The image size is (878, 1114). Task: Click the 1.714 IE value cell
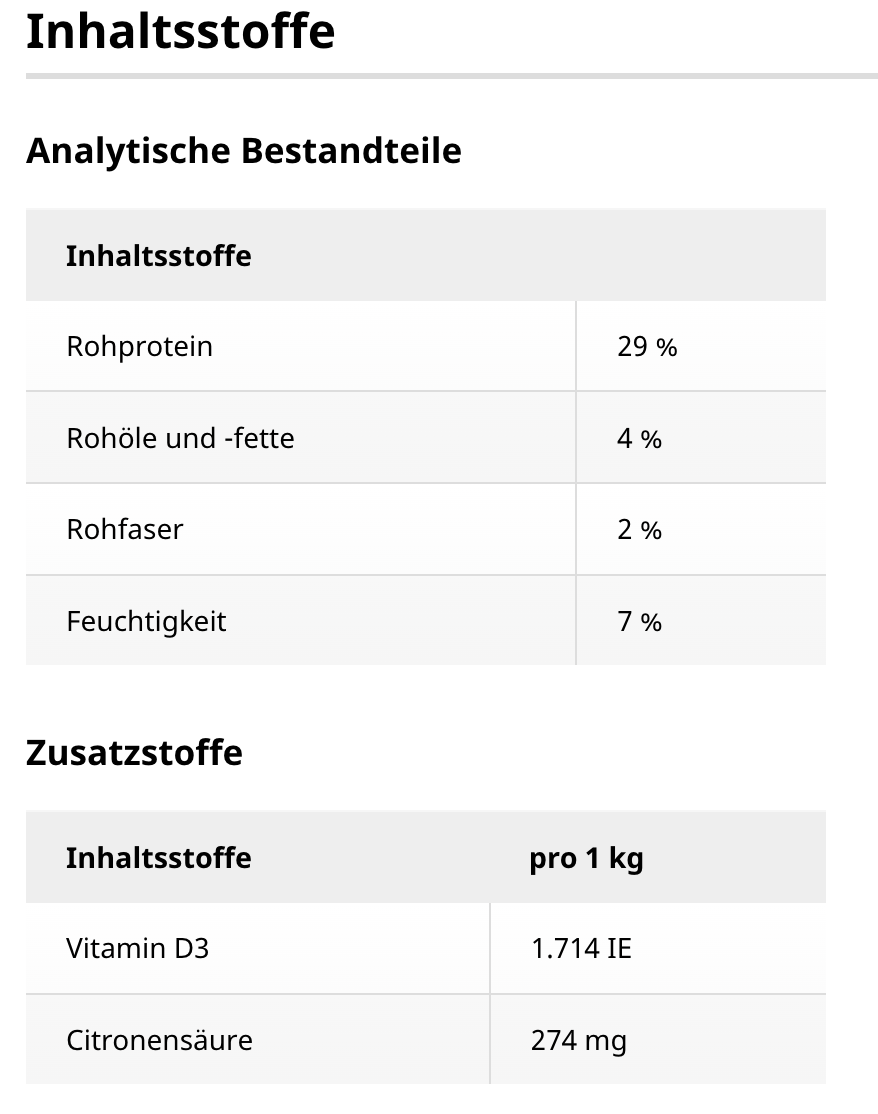(581, 948)
